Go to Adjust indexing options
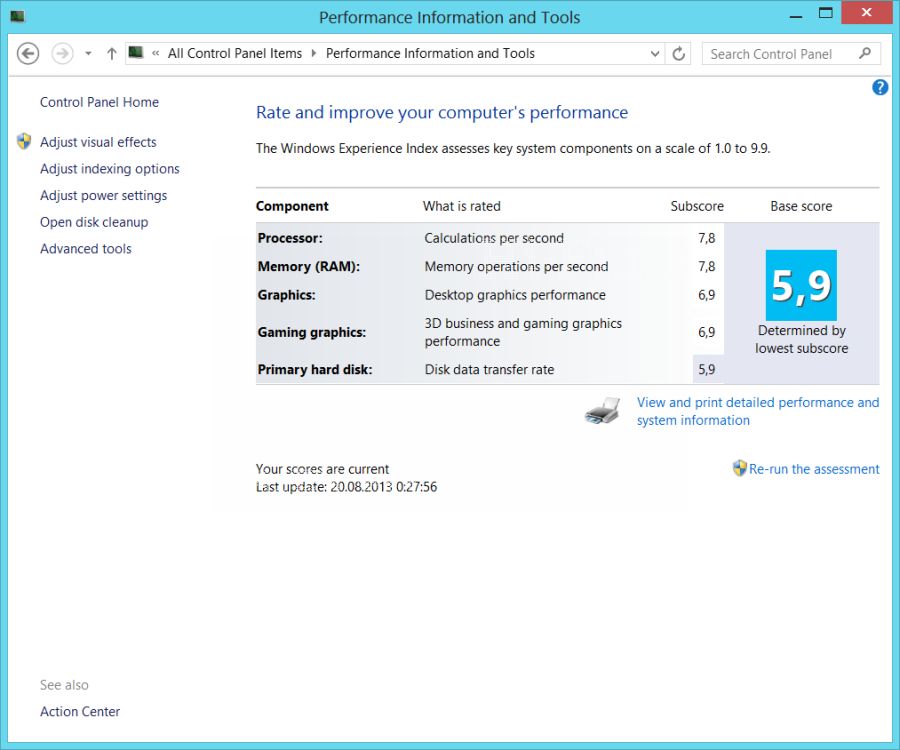Viewport: 900px width, 750px height. click(110, 169)
